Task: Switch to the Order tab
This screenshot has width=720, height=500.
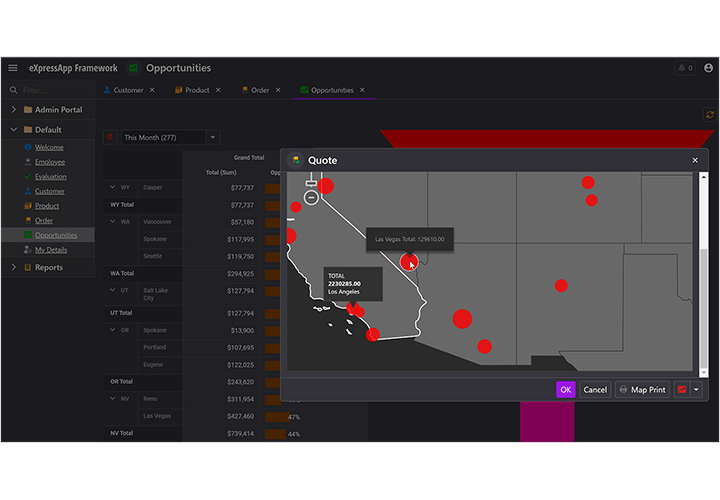Action: tap(258, 90)
